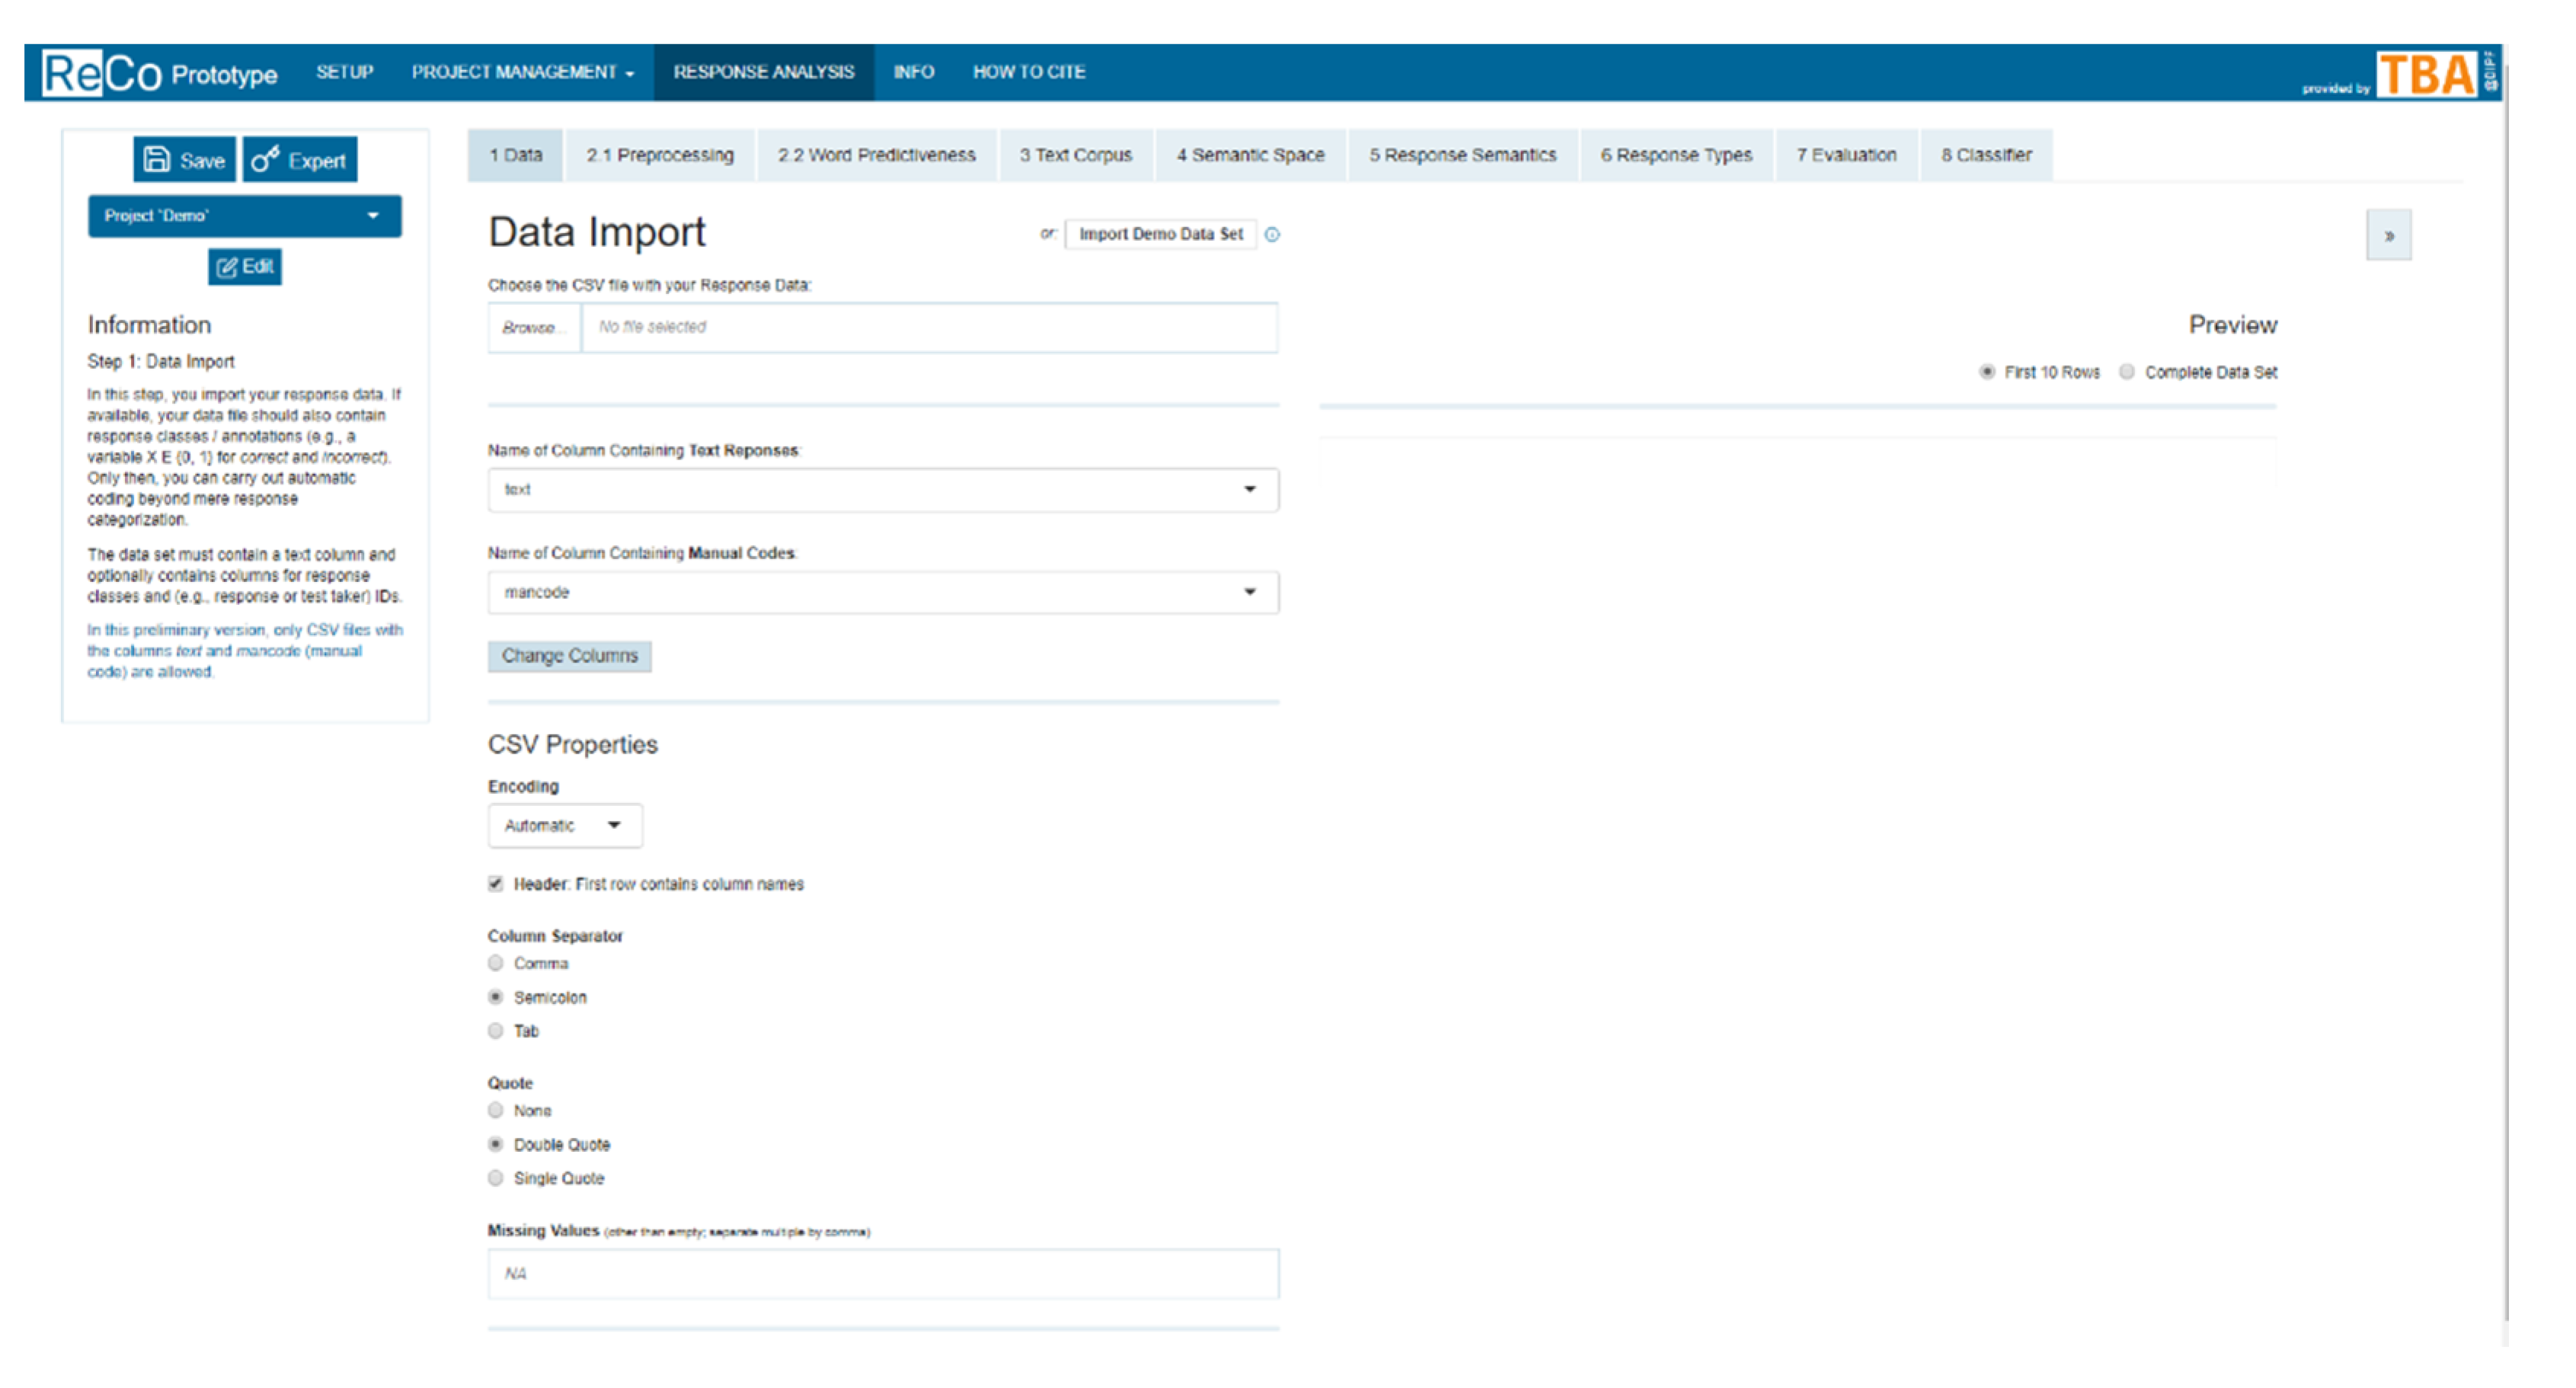Switch to the 4 Semantic Space tab

pos(1250,155)
